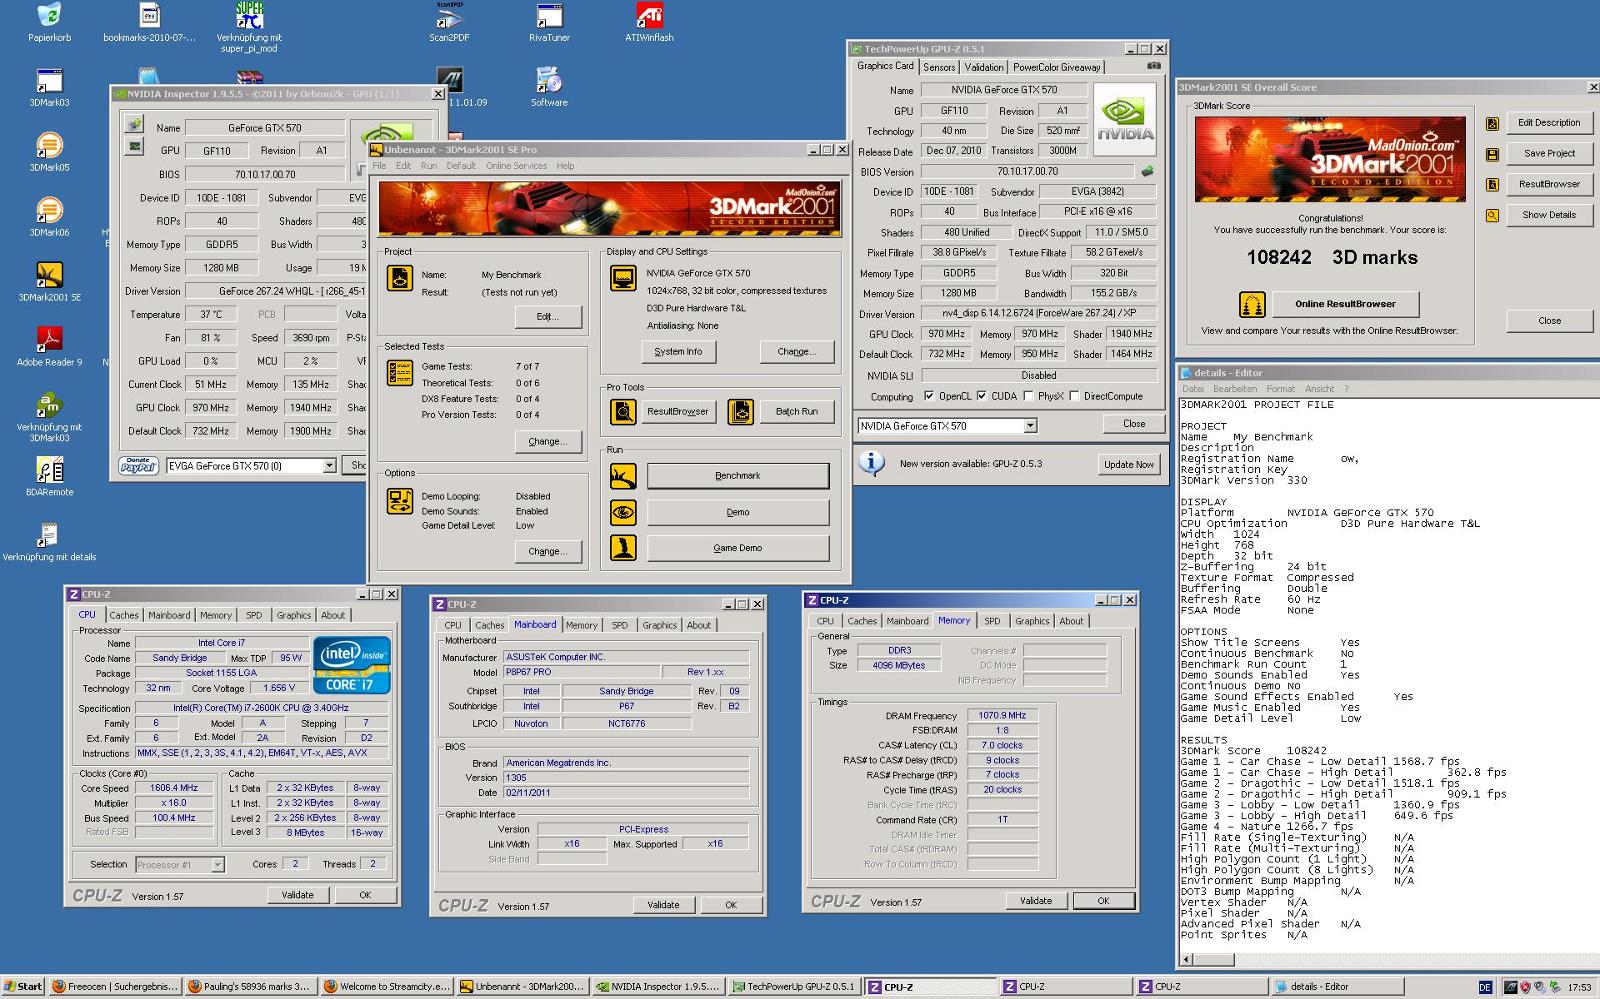The height and width of the screenshot is (999, 1600).
Task: Click the Batch Run icon in Pro Tools
Action: 740,411
